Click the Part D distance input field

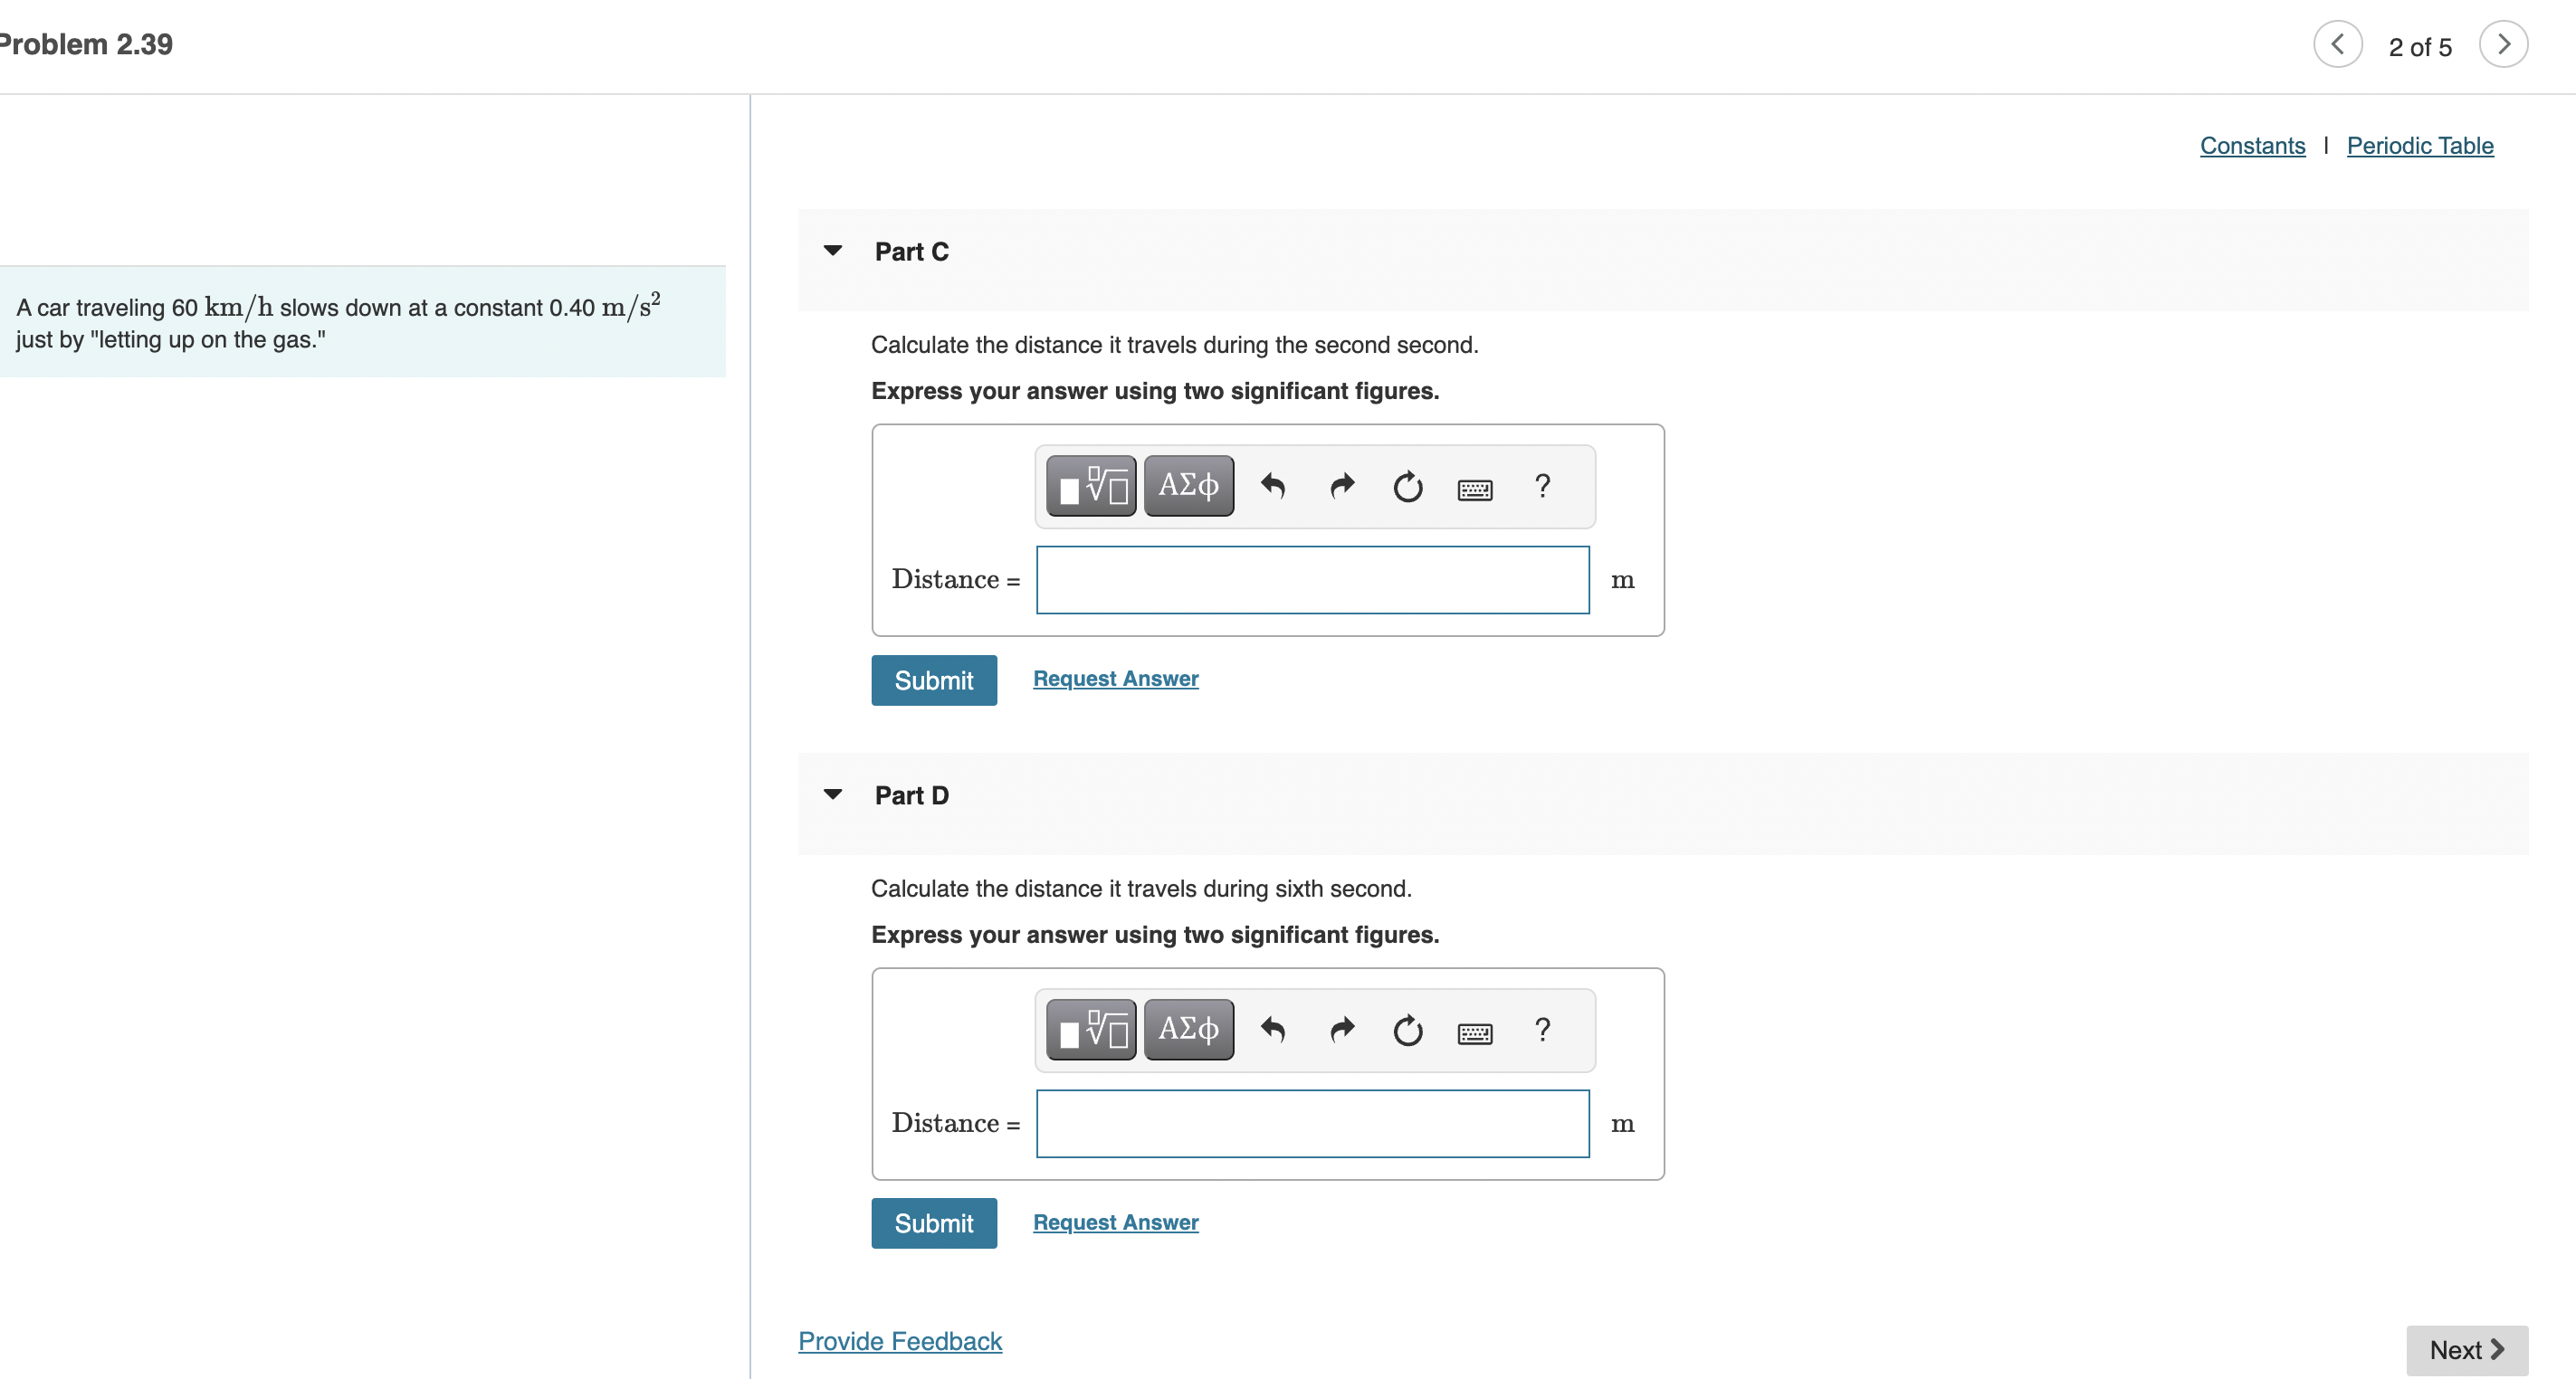tap(1312, 1123)
